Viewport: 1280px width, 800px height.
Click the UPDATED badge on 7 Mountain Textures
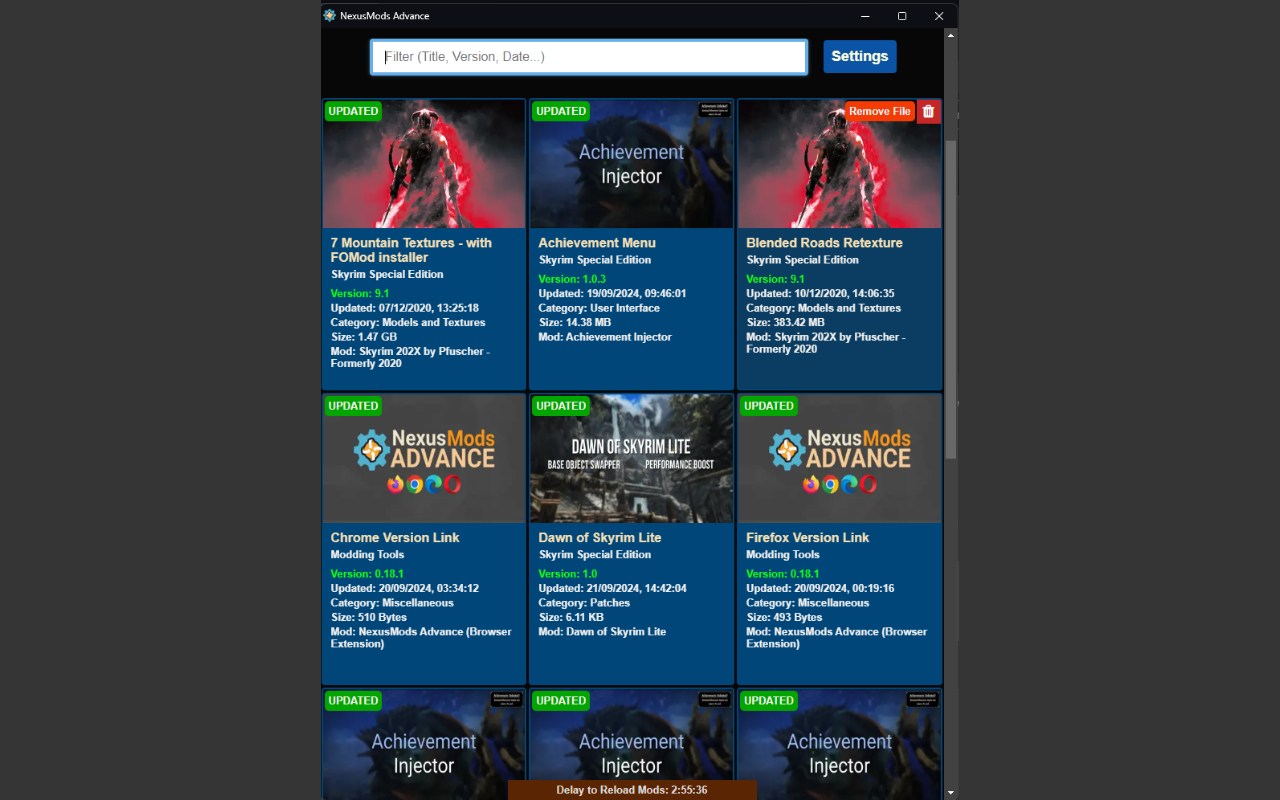coord(353,111)
